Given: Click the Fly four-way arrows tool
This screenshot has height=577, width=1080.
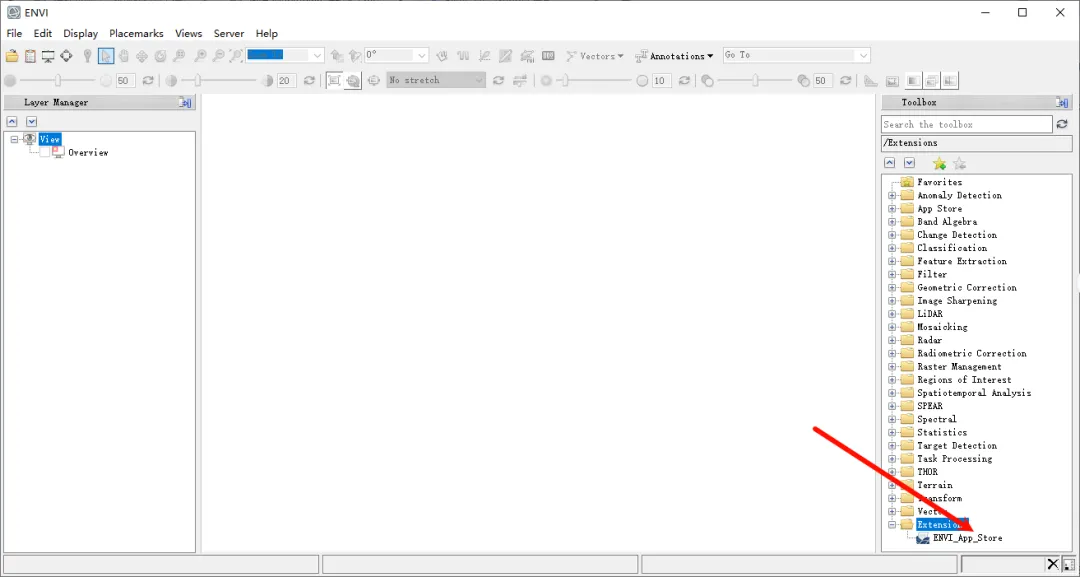Looking at the screenshot, I should coord(142,56).
